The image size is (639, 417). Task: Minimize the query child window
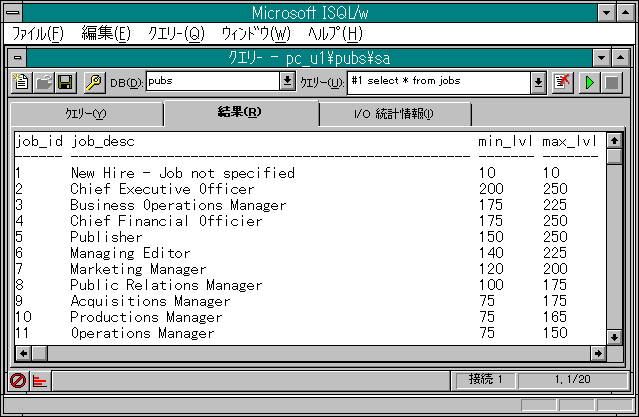pos(602,58)
